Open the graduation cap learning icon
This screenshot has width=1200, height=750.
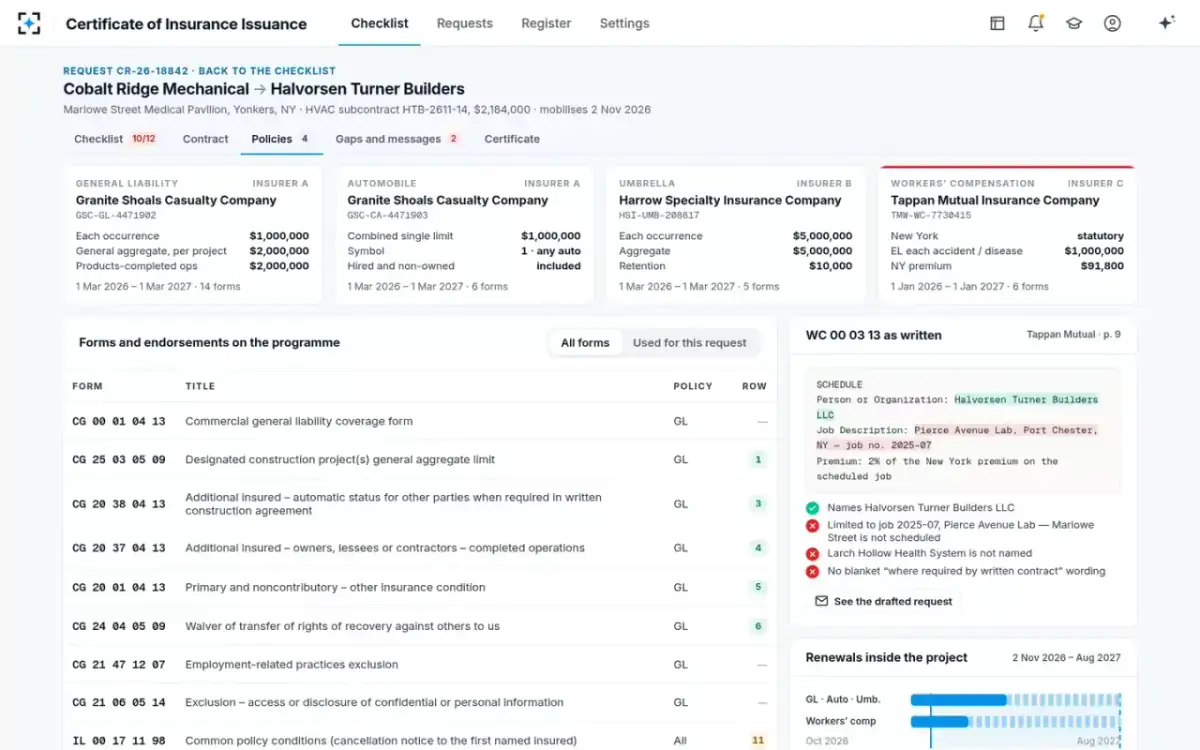tap(1074, 23)
